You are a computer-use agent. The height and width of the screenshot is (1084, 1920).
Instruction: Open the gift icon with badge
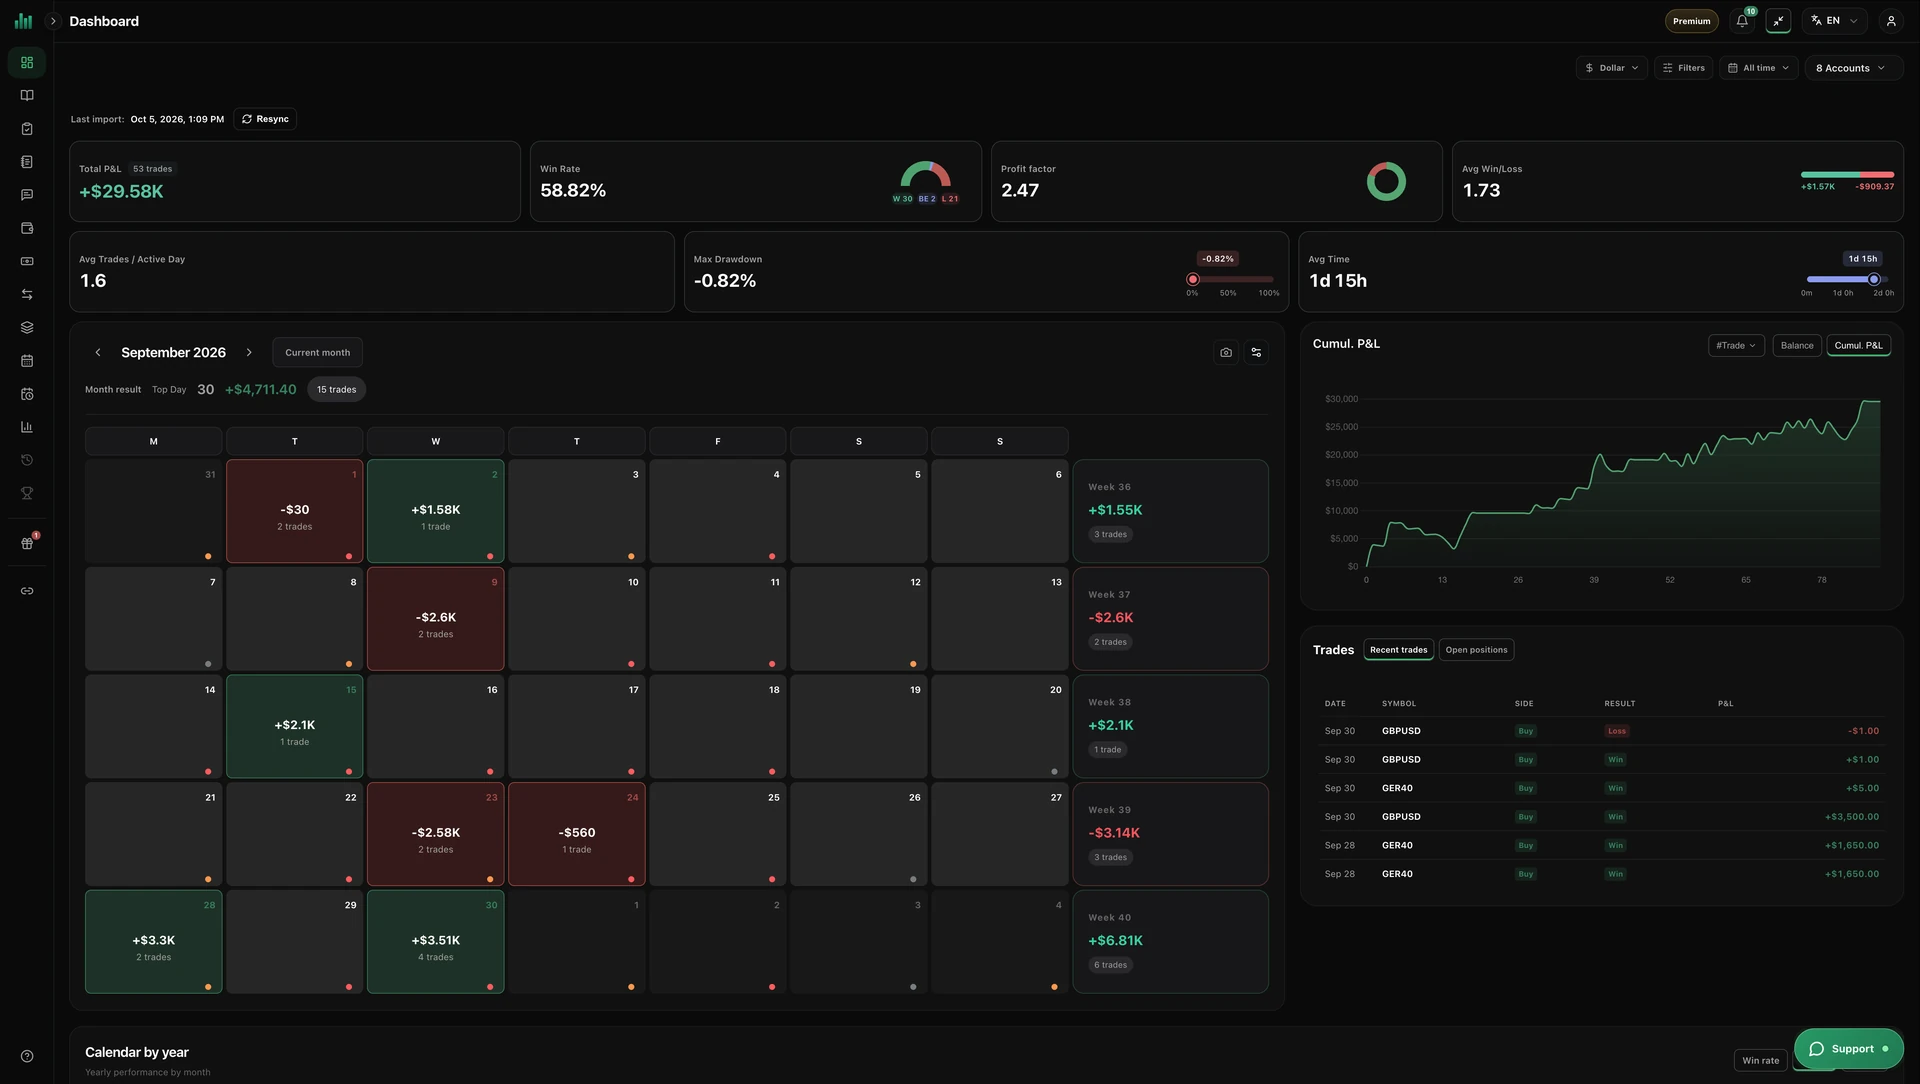(x=27, y=543)
